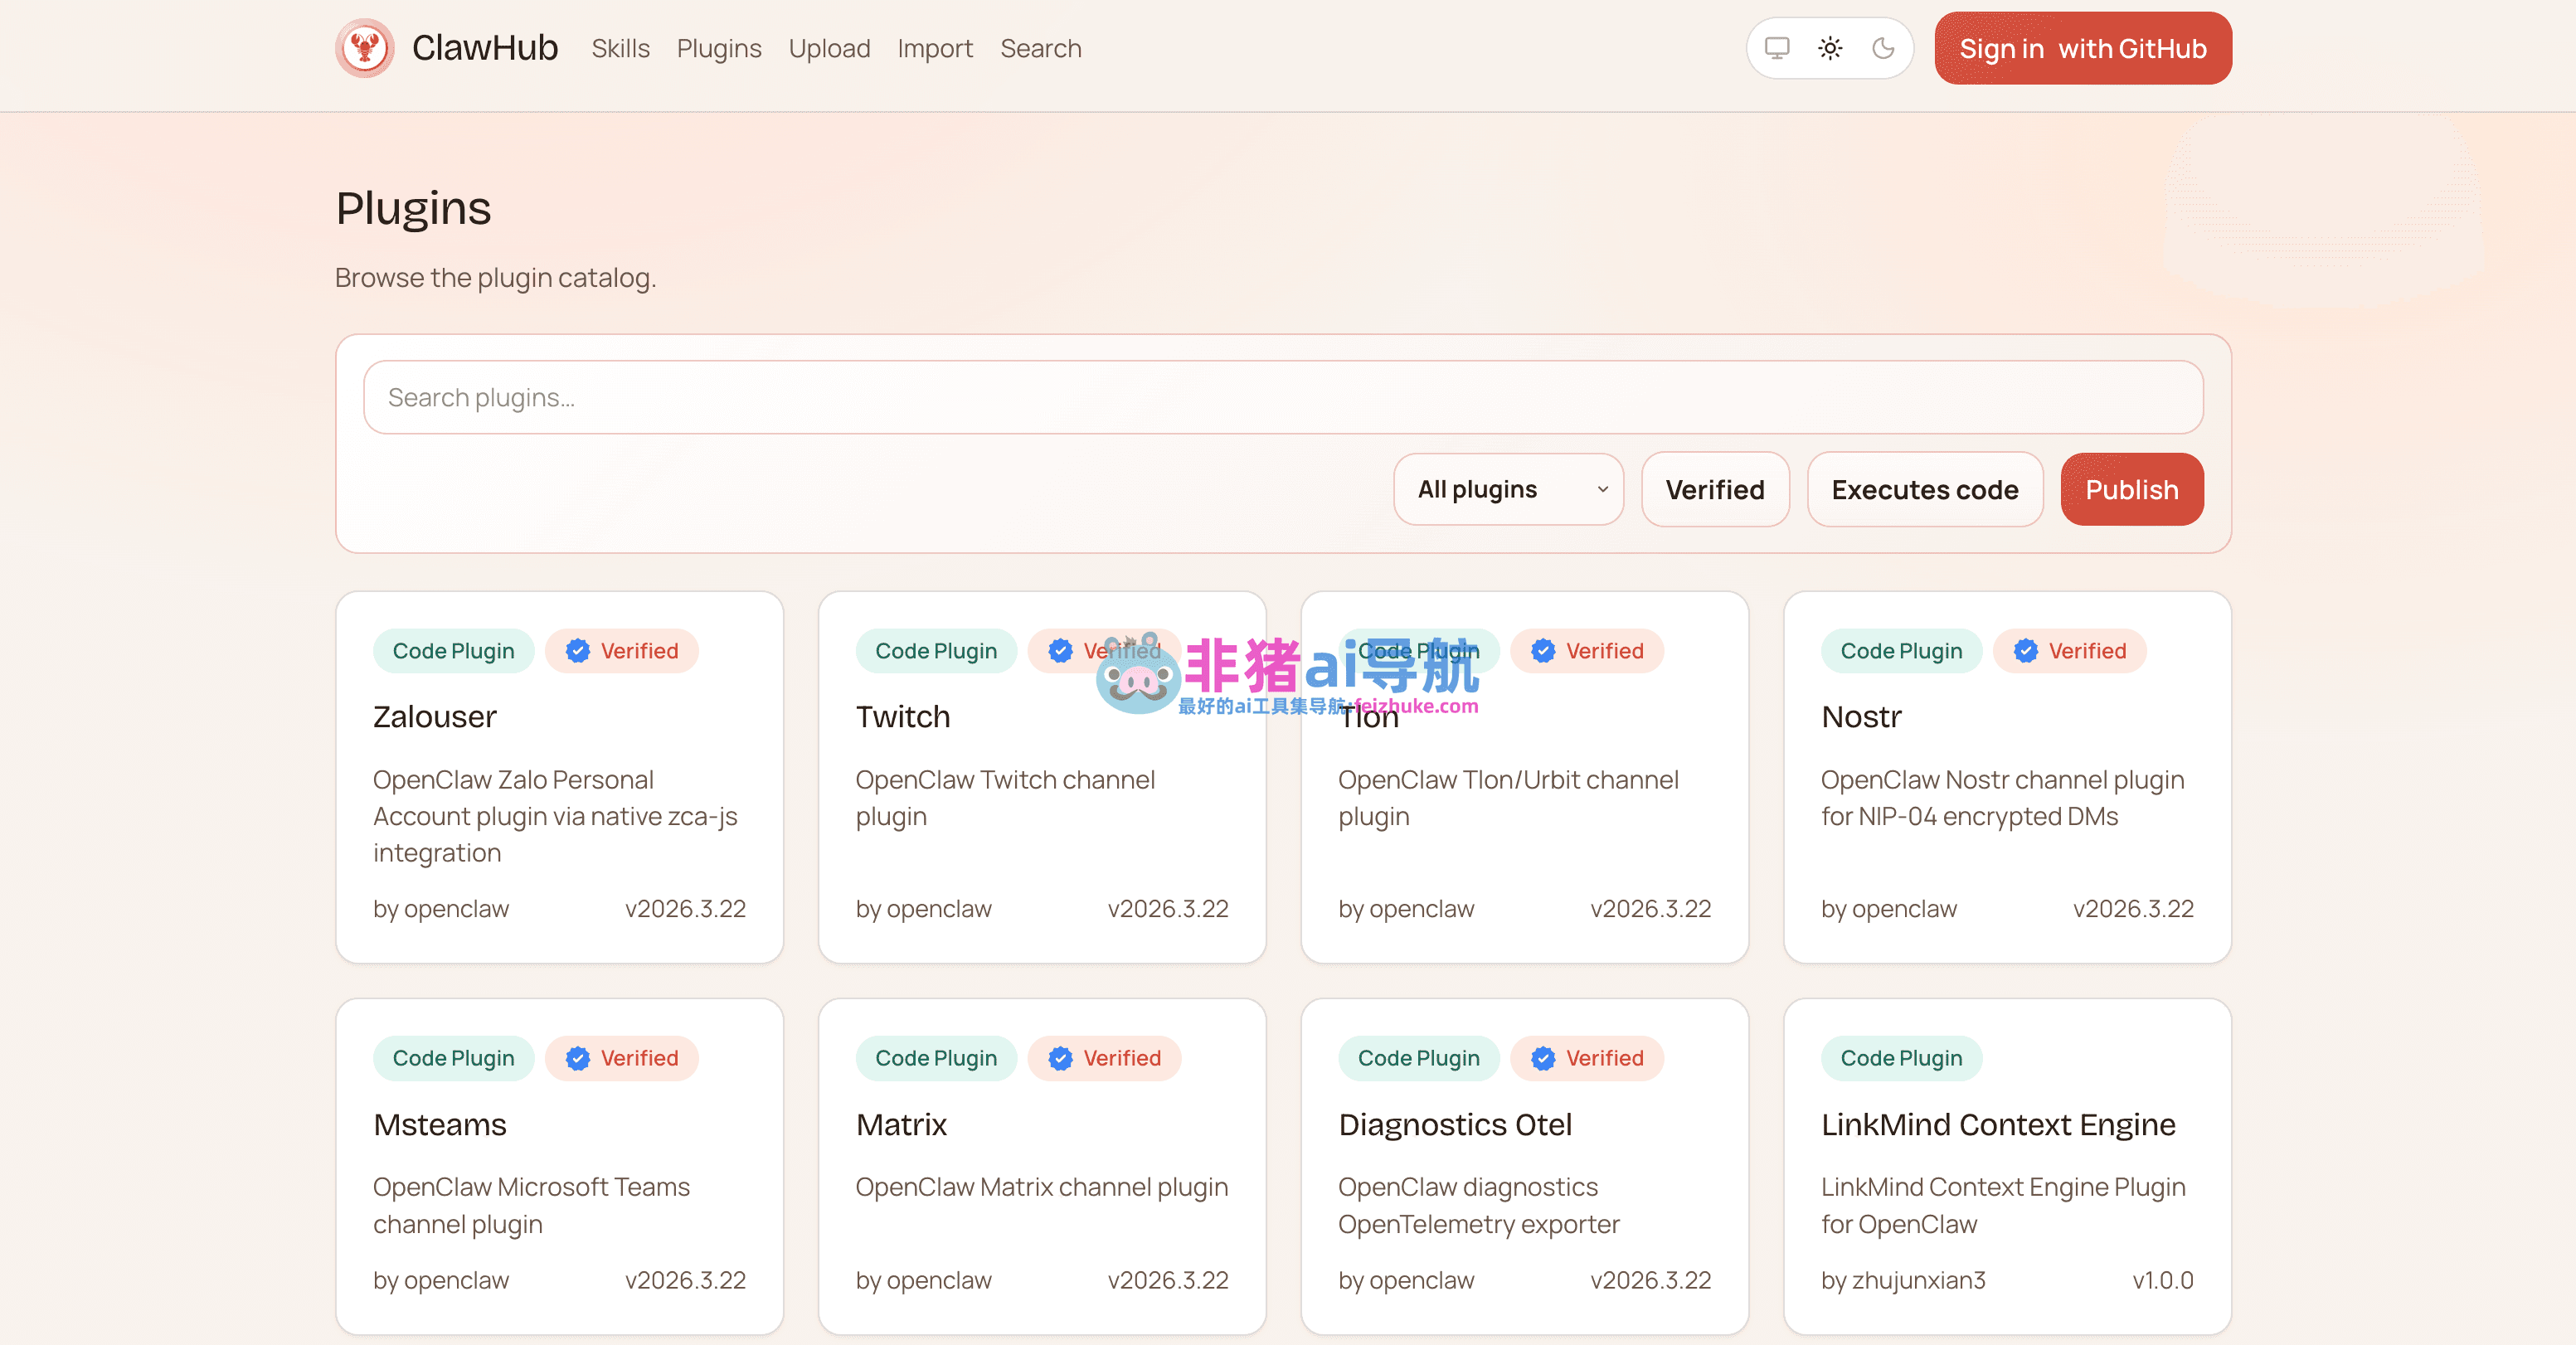This screenshot has height=1345, width=2576.
Task: Click the Code Plugin tag on Matrix
Action: coord(936,1058)
